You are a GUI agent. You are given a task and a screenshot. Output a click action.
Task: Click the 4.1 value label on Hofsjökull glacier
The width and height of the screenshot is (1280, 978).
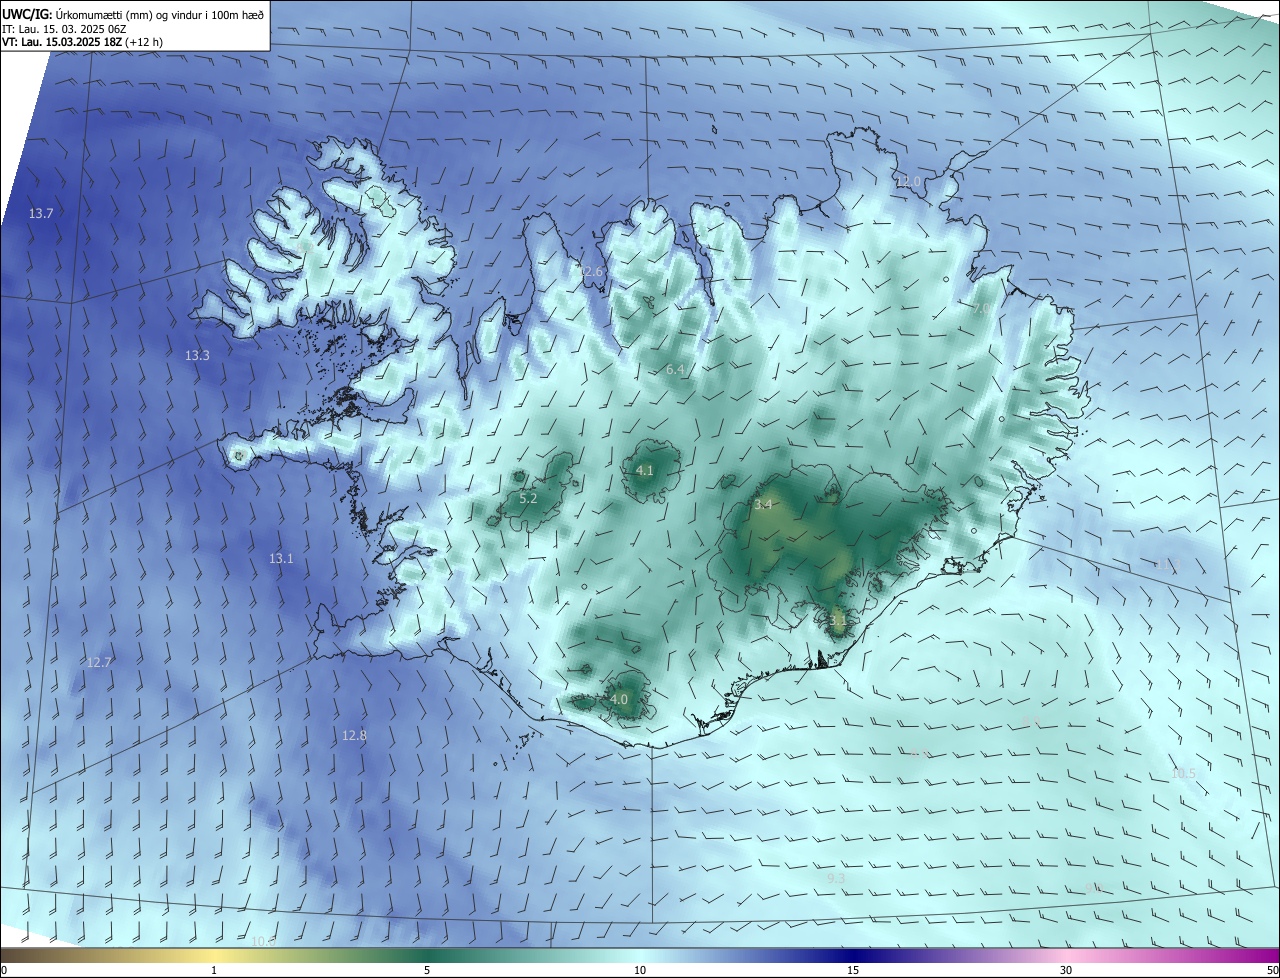645,470
